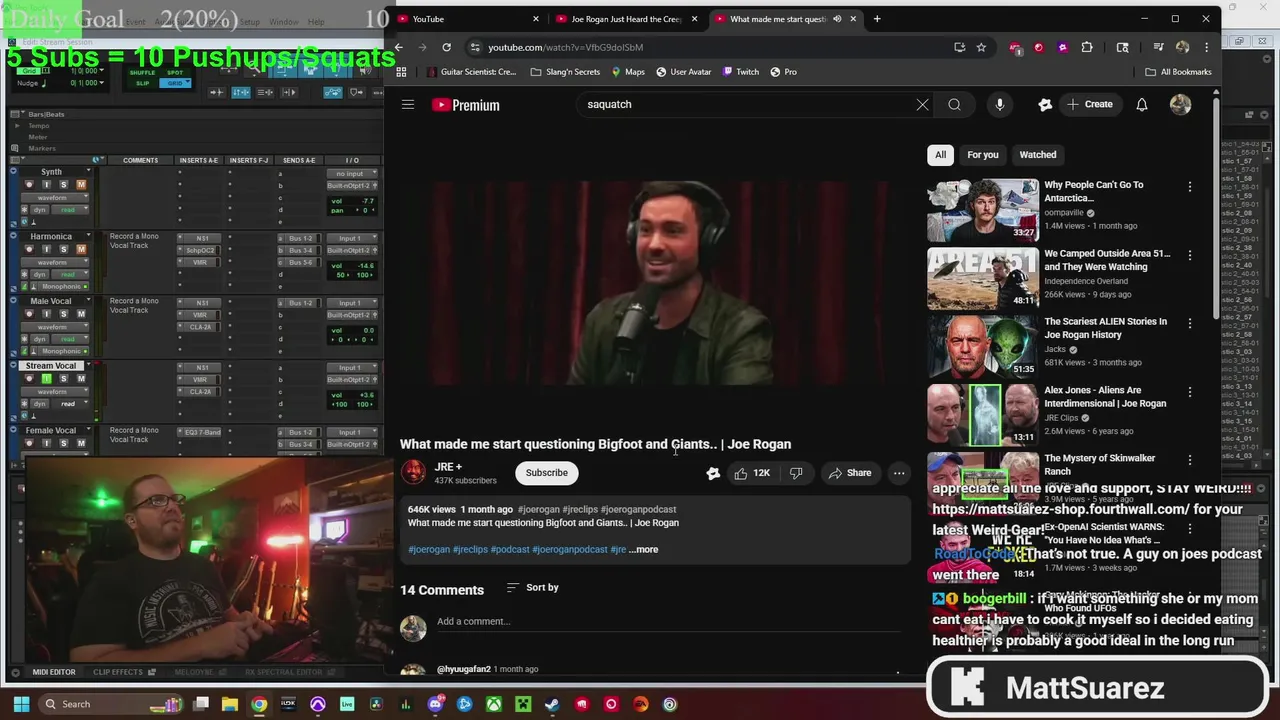The image size is (1280, 720).
Task: Open 'Why People Can't Go To Antarctica' thumbnail
Action: (983, 210)
